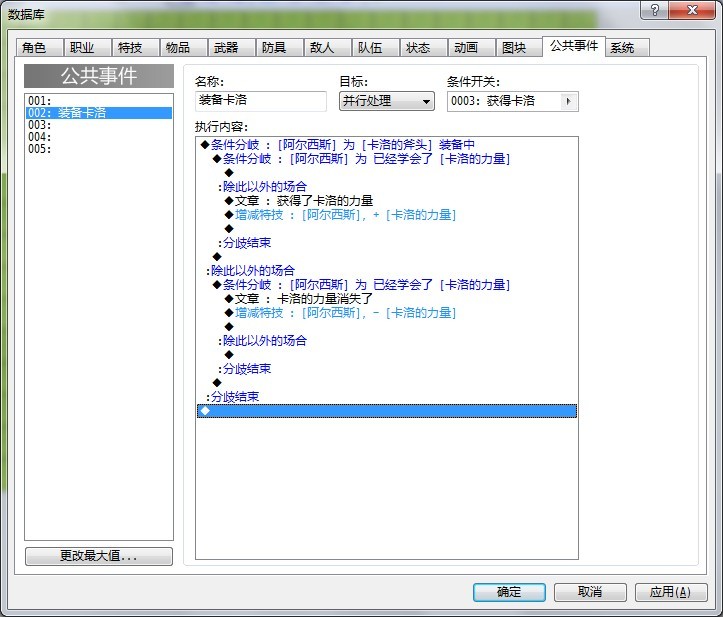Viewport: 723px width, 617px height.
Task: Open the 武器 tab
Action: (231, 47)
